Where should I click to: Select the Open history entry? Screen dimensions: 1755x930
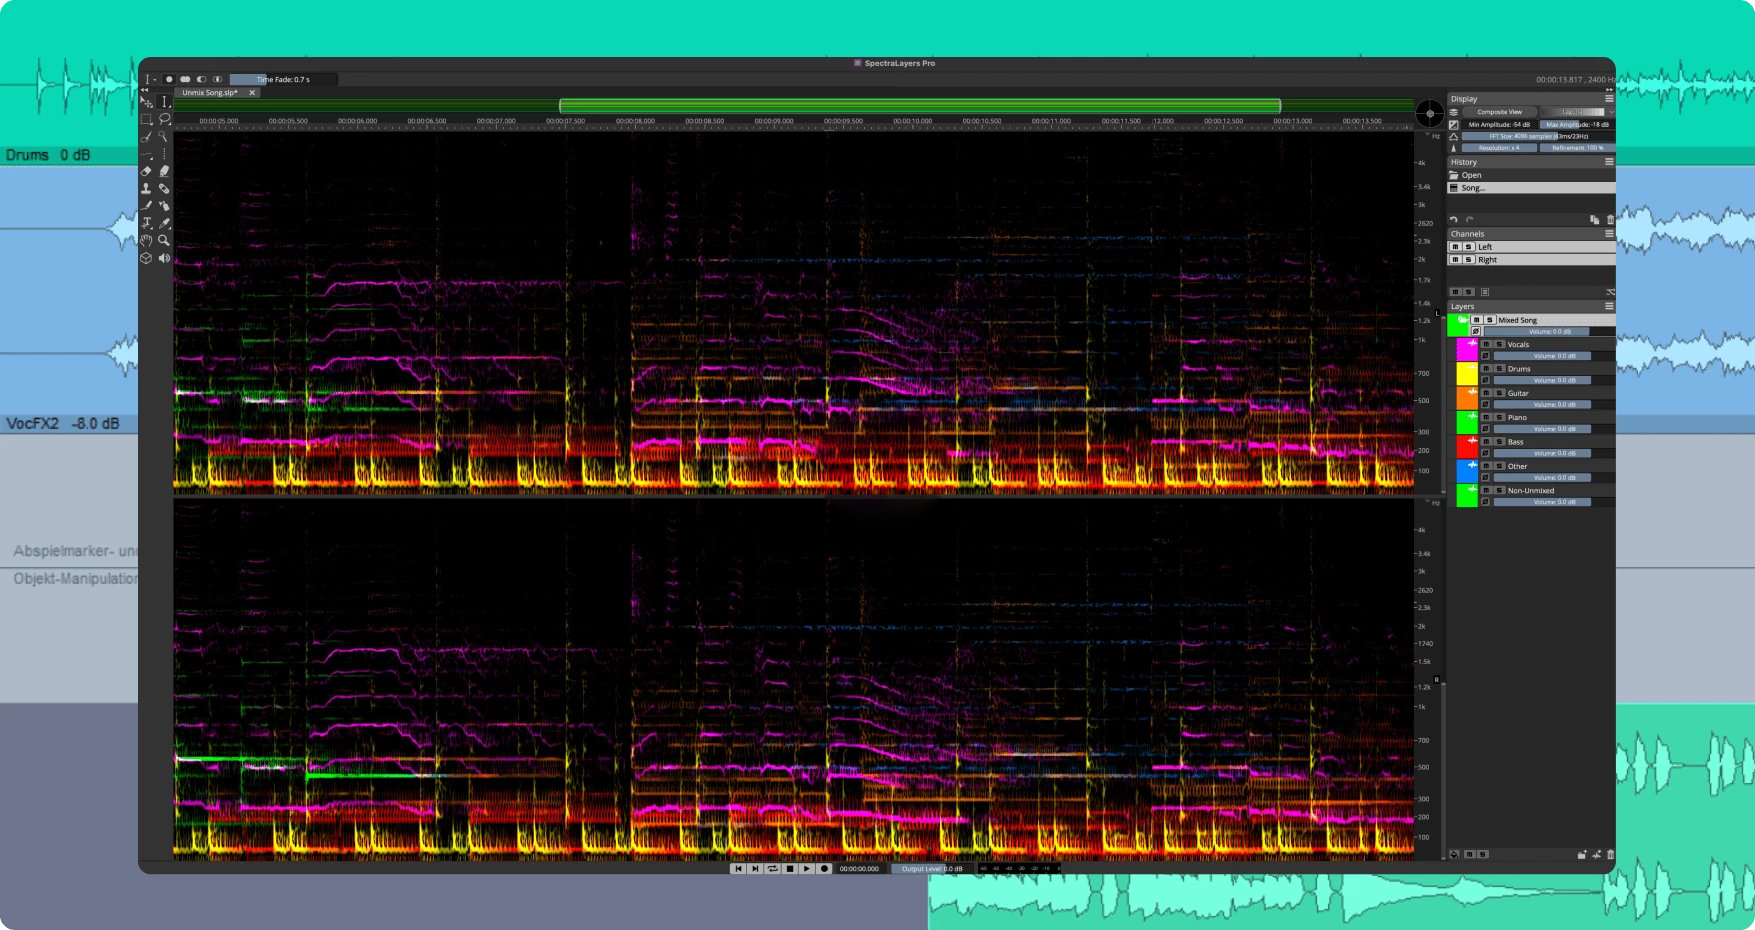click(1531, 175)
